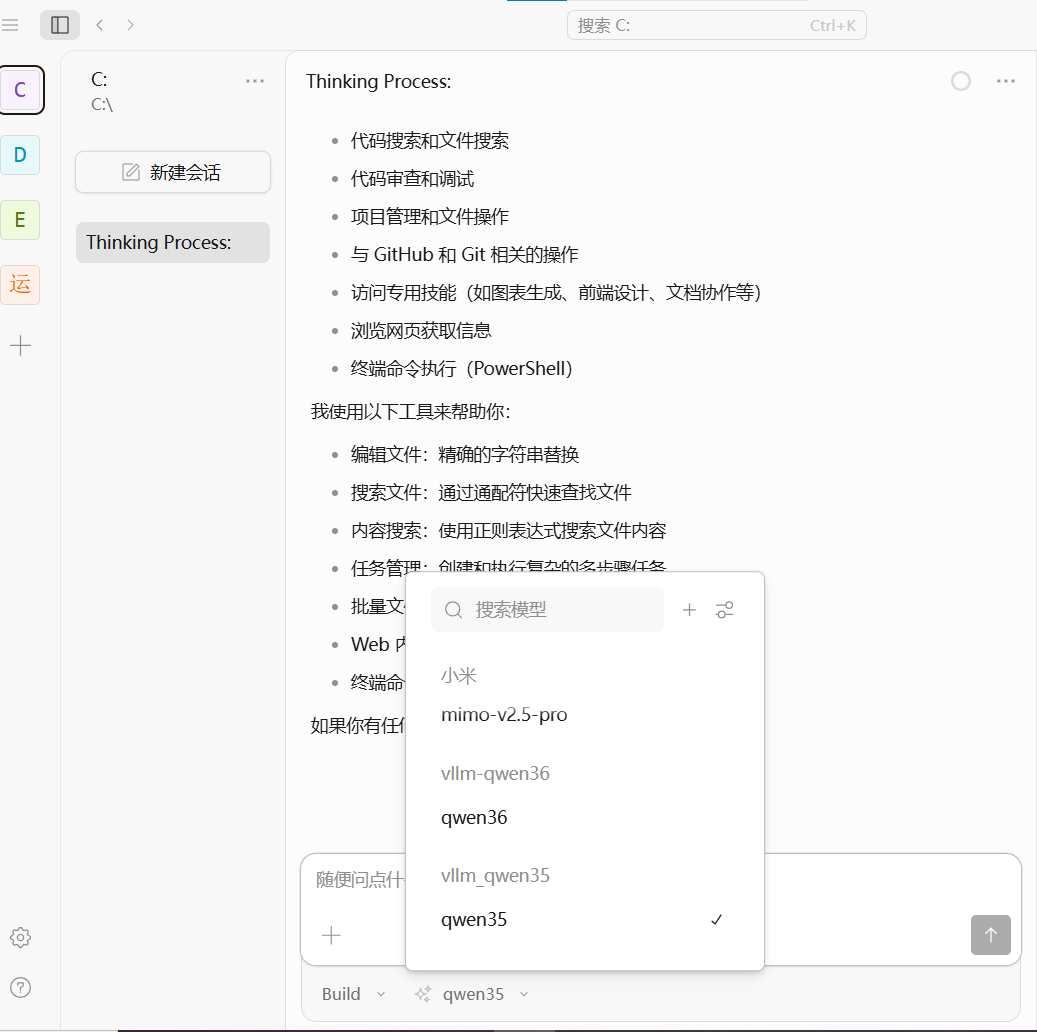Select the D workspace icon

[x=21, y=155]
